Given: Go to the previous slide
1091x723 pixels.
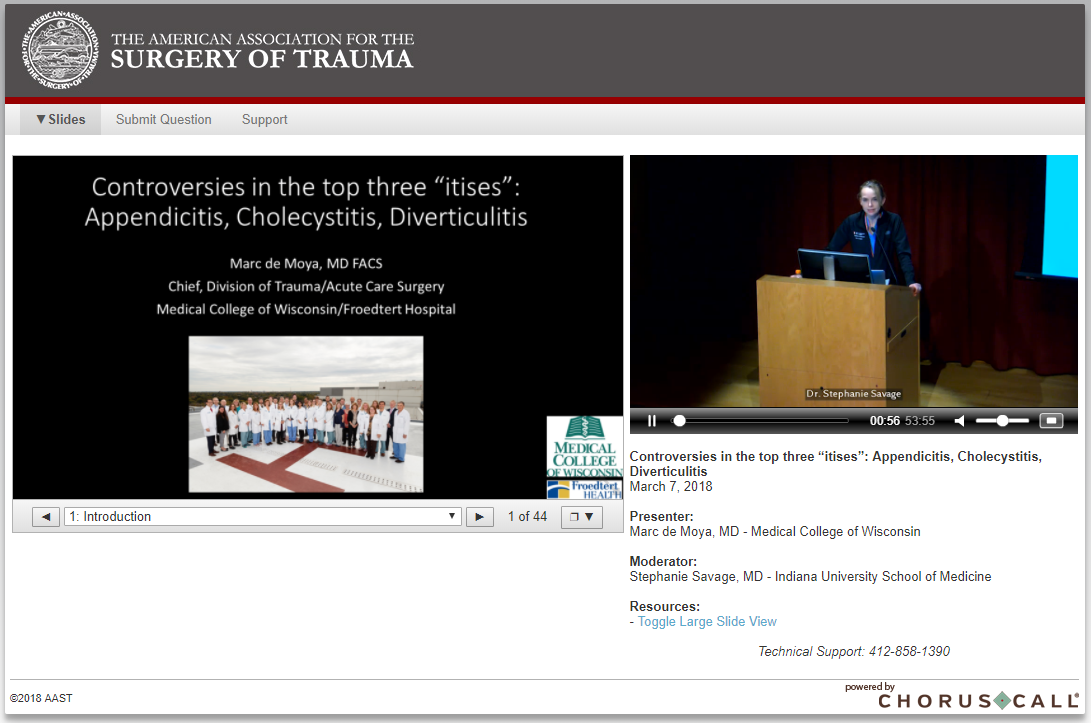Looking at the screenshot, I should 46,517.
